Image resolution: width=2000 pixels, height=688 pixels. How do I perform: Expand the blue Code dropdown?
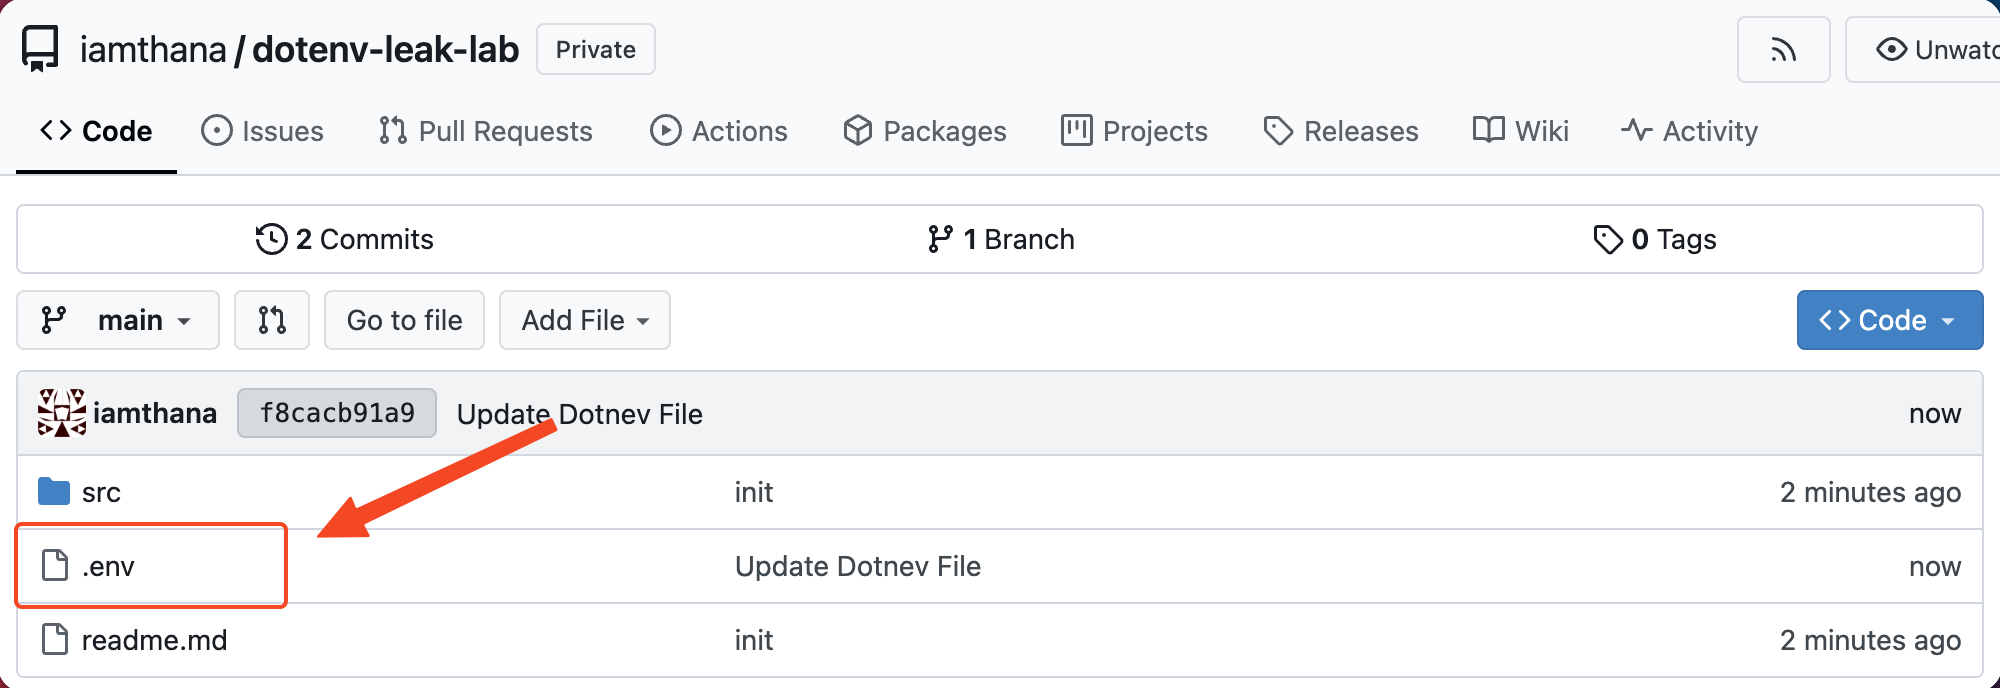(1888, 320)
